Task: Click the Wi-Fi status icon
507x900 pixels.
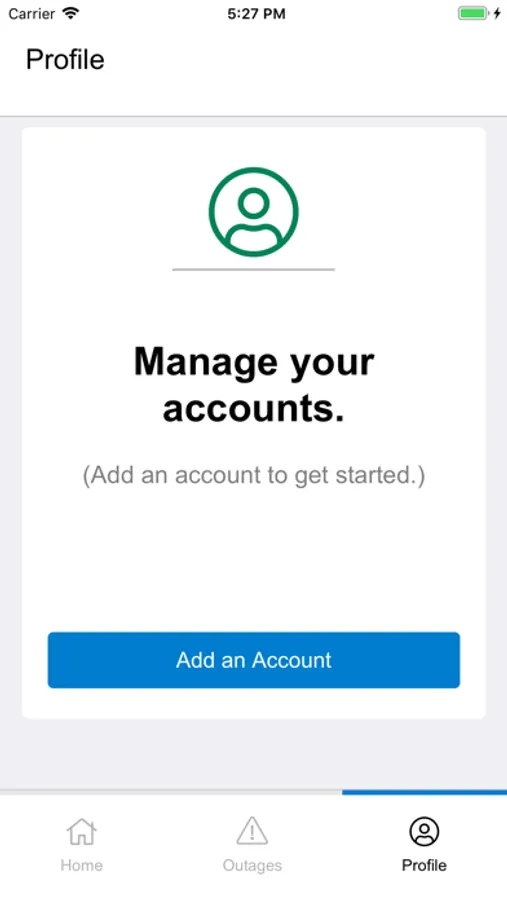Action: tap(71, 14)
